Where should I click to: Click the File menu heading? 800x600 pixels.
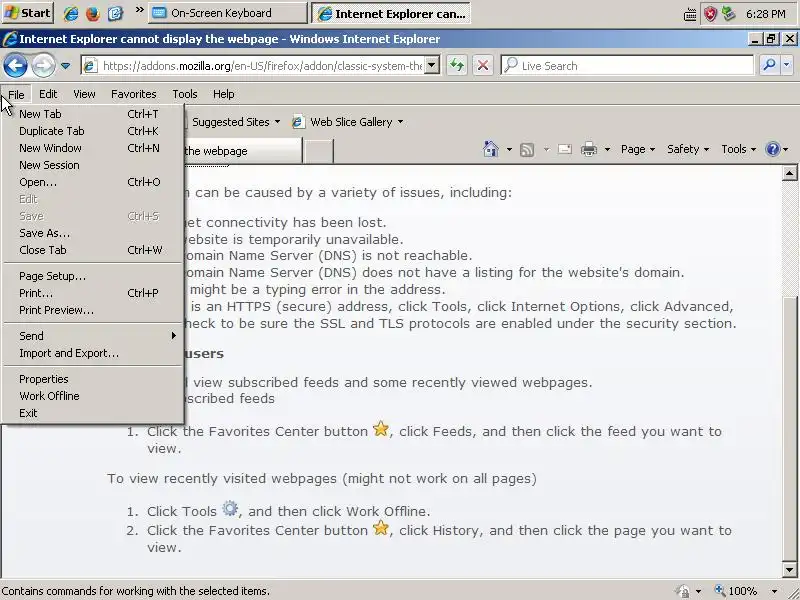coord(16,94)
